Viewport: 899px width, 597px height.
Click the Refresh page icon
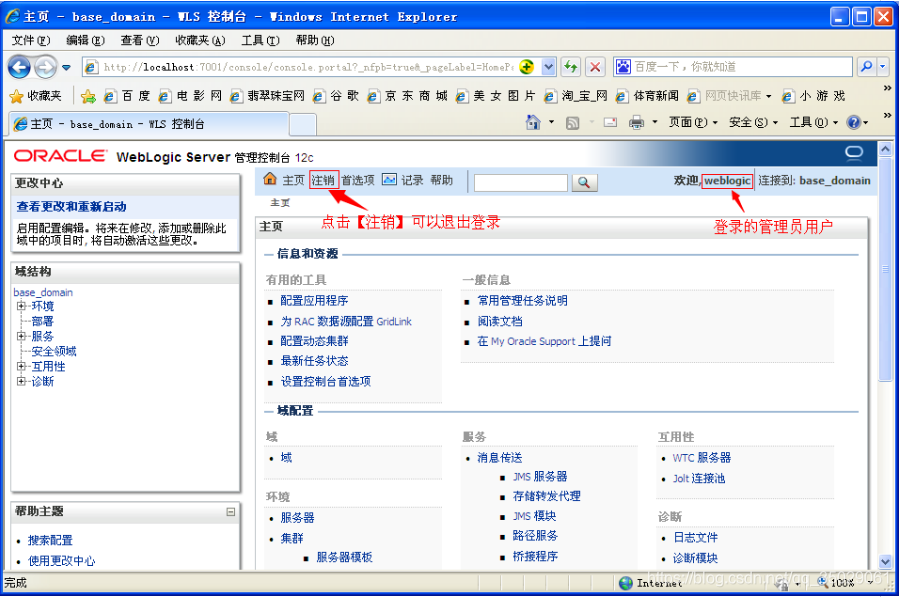pos(570,67)
